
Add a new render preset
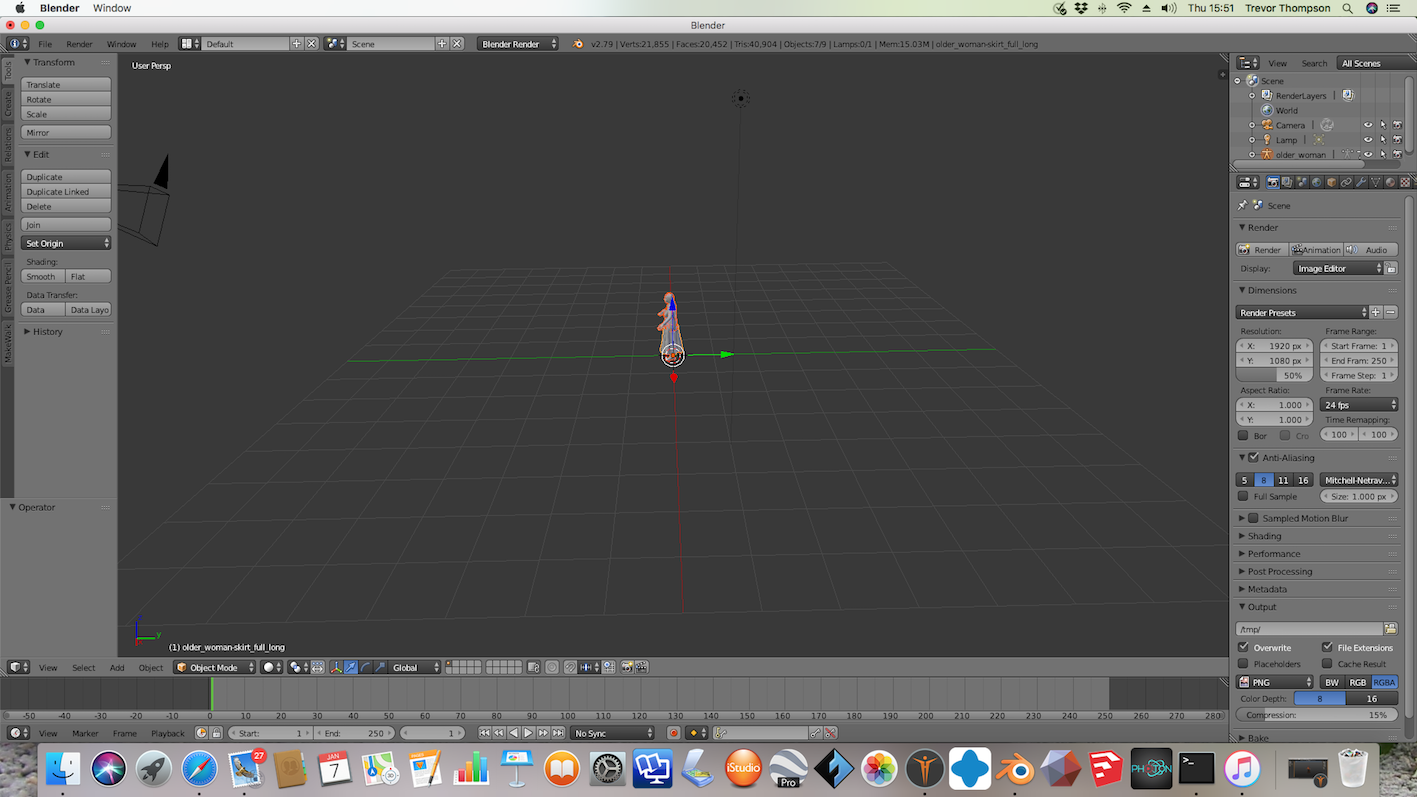click(x=1375, y=313)
